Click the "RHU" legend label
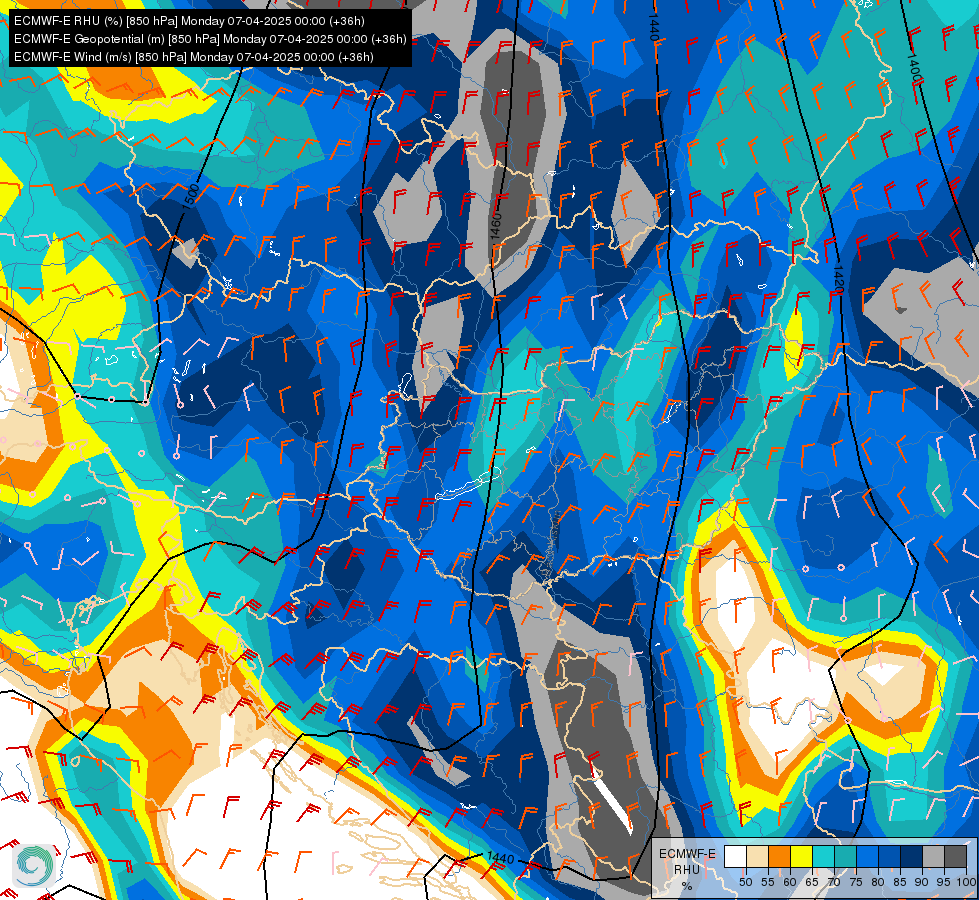Screen dimensions: 979x900 pyautogui.click(x=687, y=869)
